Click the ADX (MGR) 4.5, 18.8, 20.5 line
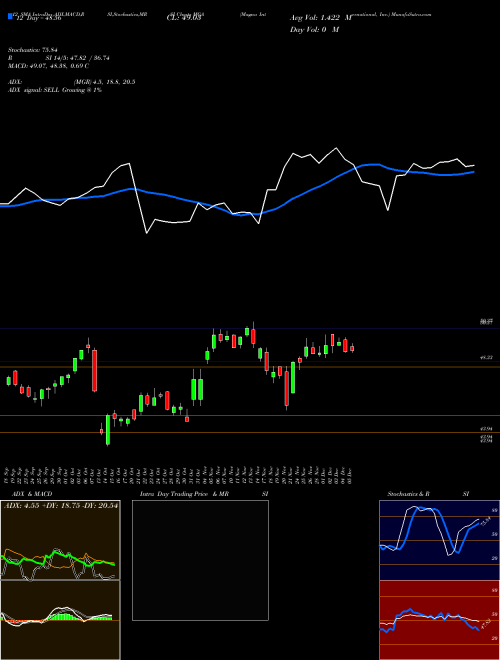 [x=72, y=82]
